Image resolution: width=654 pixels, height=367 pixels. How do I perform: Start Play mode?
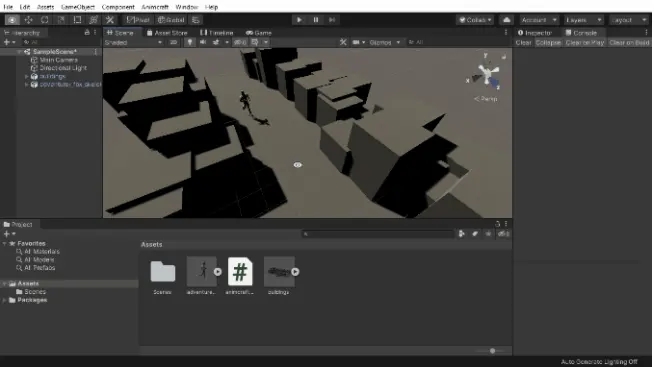(x=299, y=20)
